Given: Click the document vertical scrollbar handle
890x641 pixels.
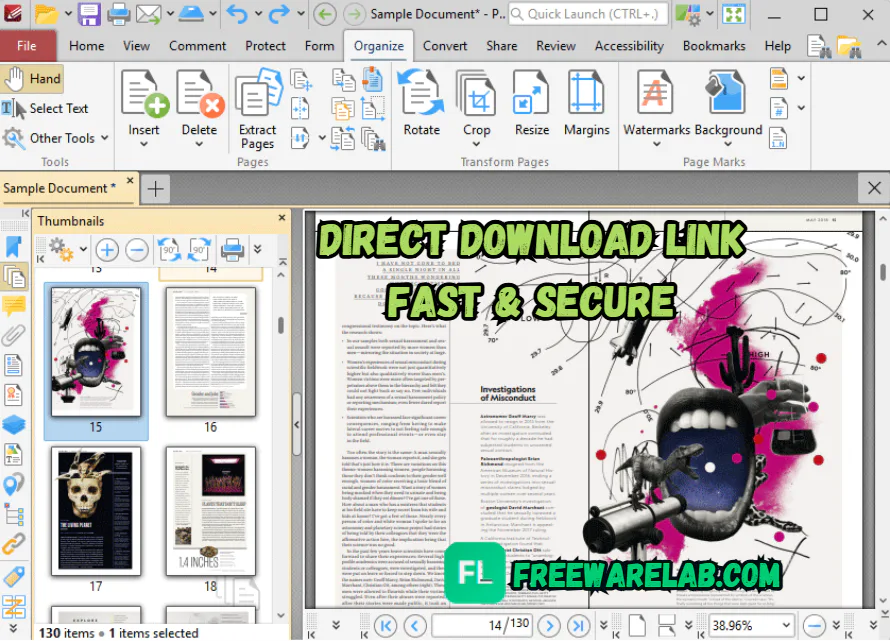Looking at the screenshot, I should point(883,272).
